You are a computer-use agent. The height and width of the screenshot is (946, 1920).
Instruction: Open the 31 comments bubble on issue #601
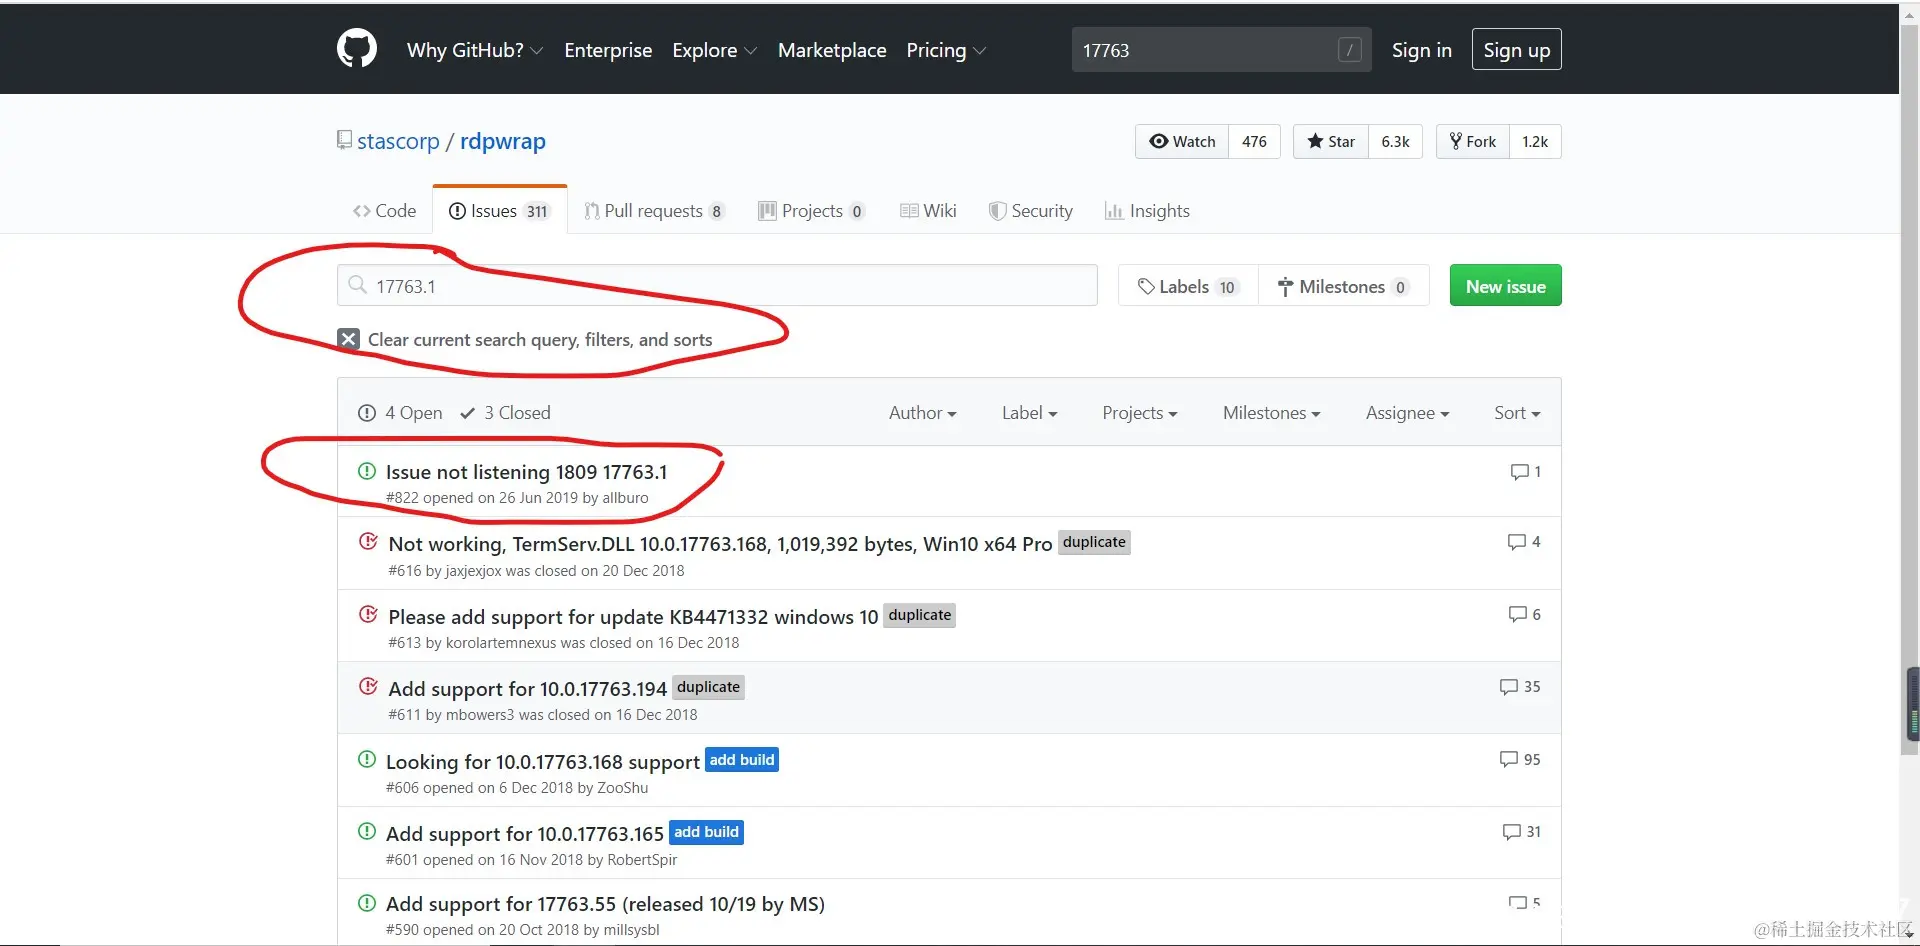tap(1522, 832)
